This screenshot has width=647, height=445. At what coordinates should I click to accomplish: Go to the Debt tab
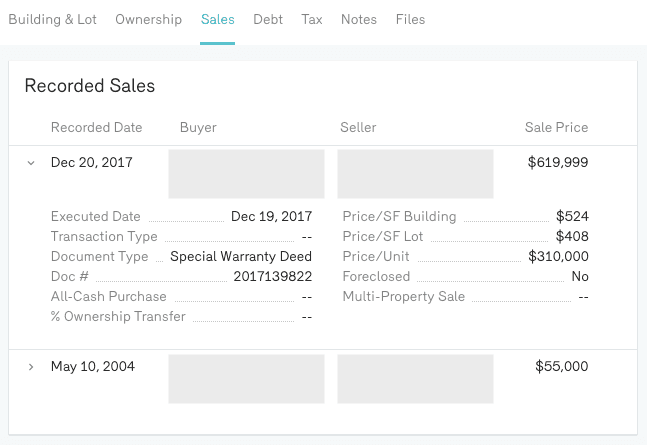268,19
